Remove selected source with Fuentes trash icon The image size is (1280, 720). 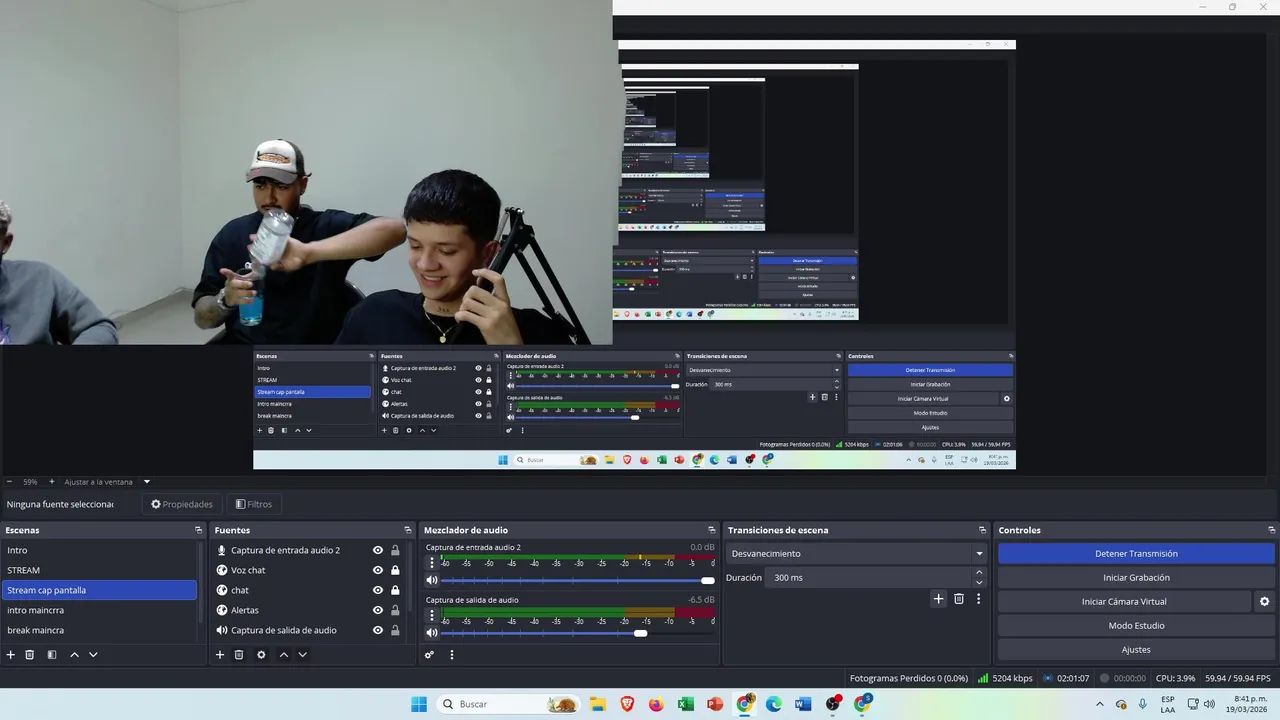pos(239,655)
